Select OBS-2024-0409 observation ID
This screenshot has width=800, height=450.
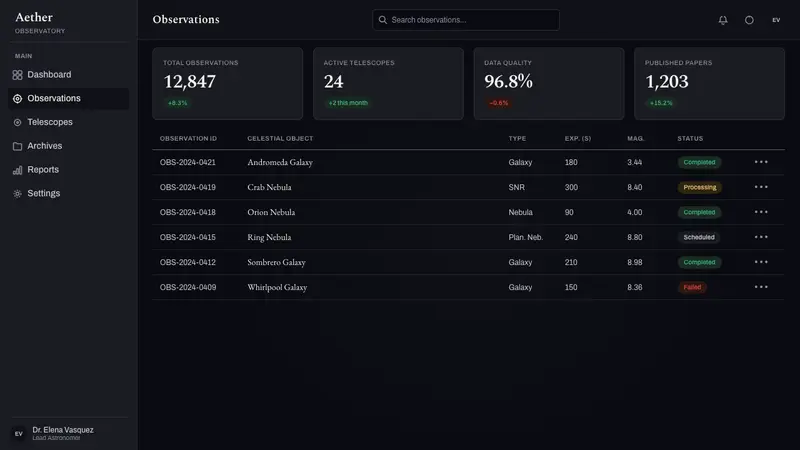pos(188,287)
